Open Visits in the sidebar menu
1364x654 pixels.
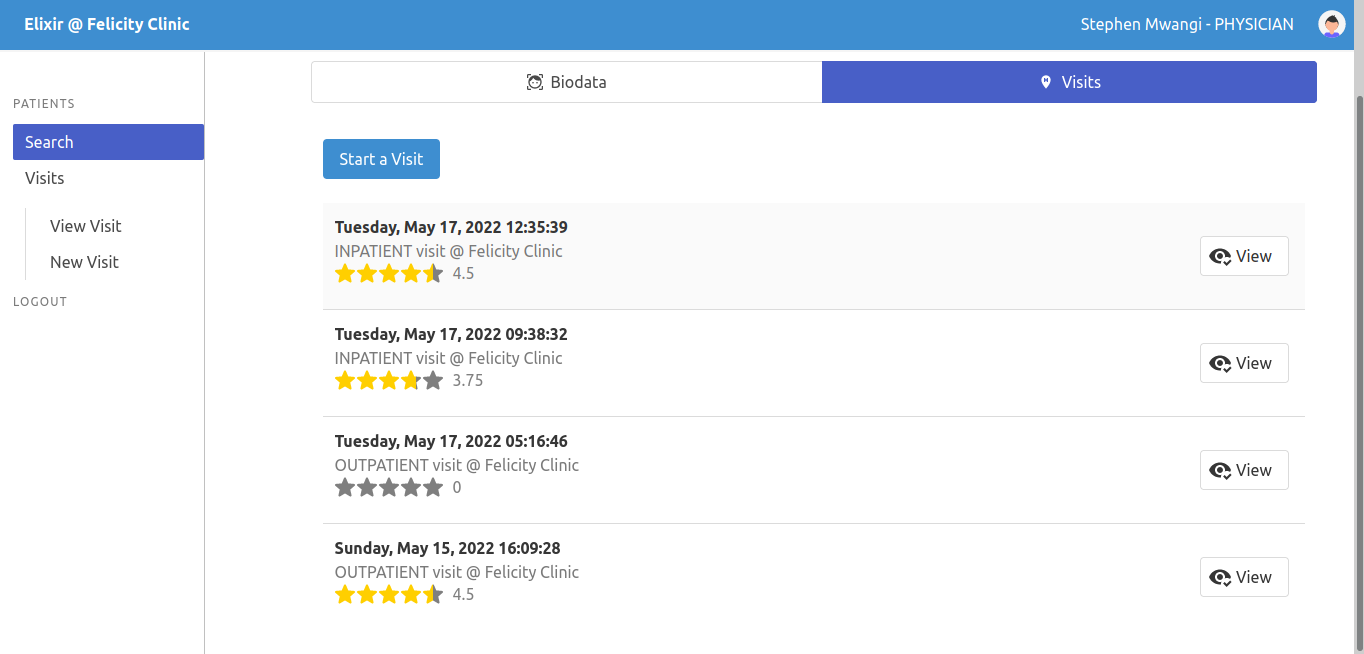[108, 178]
